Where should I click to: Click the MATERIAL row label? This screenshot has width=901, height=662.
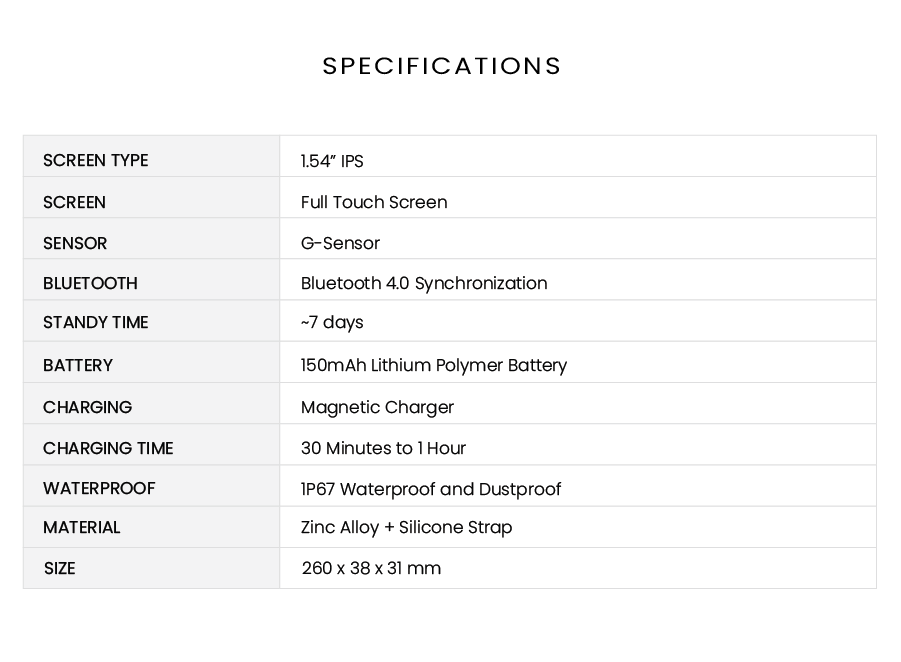(81, 527)
